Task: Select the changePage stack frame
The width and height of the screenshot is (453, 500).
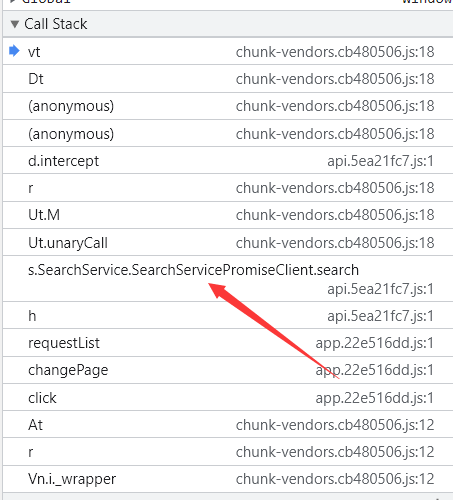Action: 228,370
